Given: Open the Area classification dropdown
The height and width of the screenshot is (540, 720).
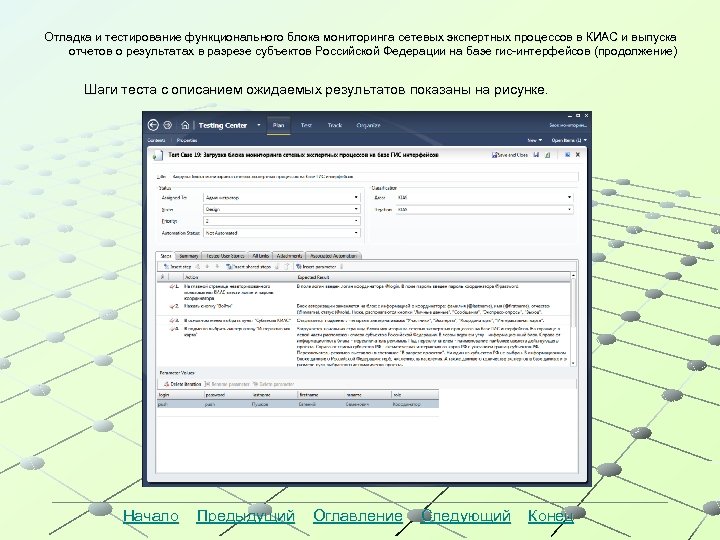Looking at the screenshot, I should (484, 197).
